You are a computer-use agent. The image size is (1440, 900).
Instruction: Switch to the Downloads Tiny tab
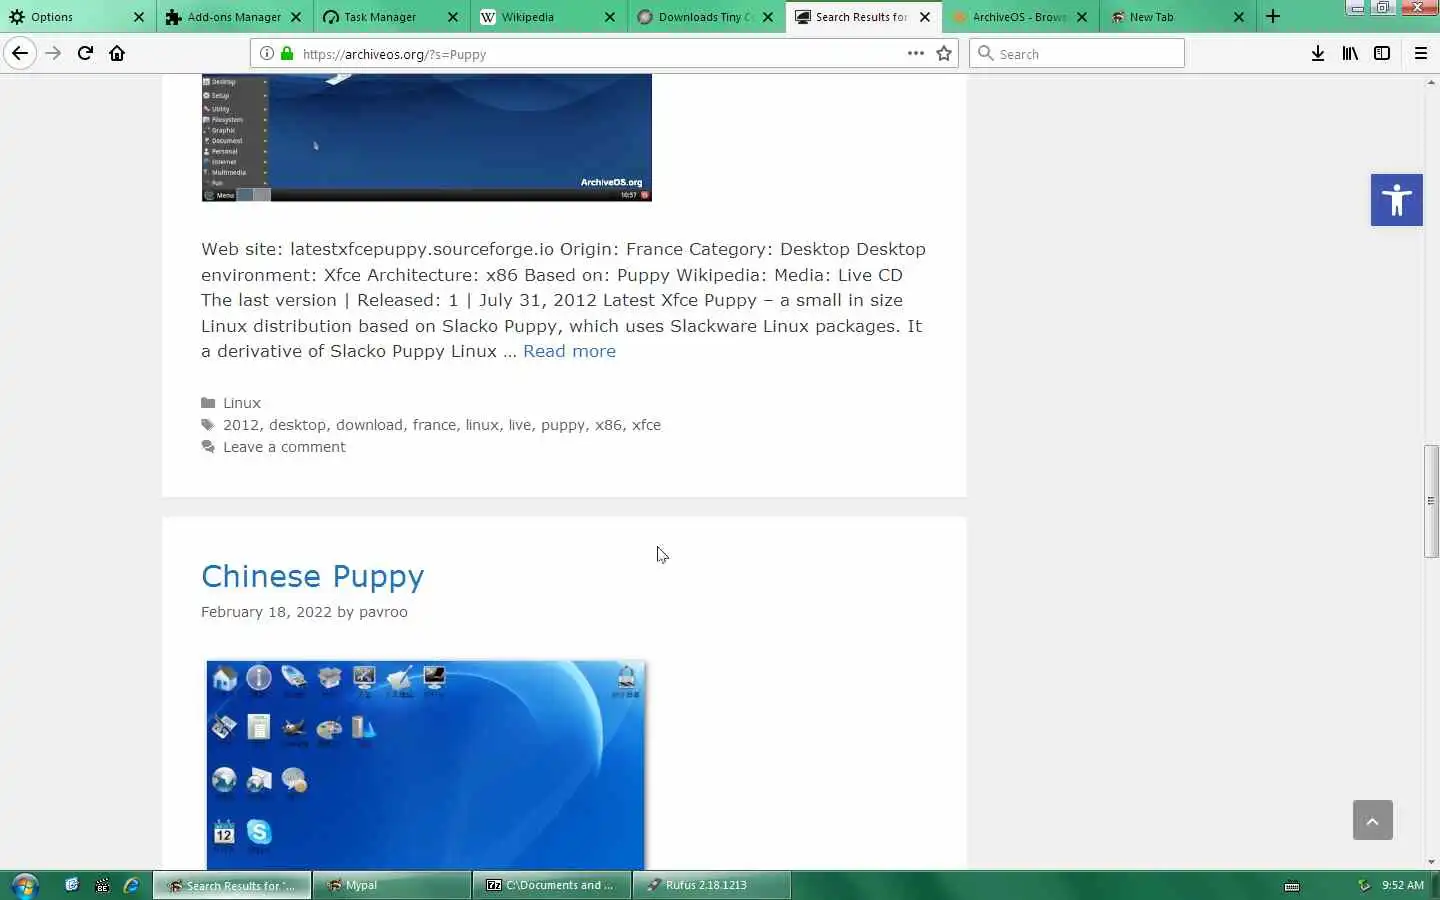(706, 17)
